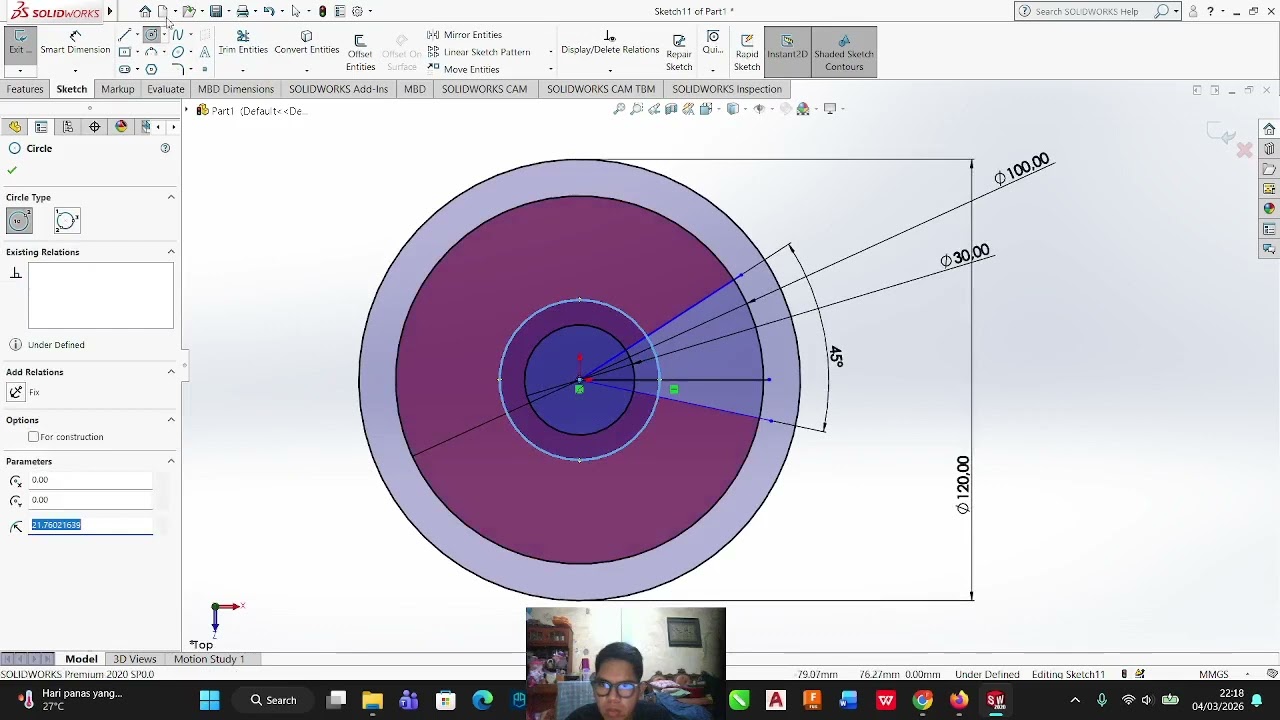Click the X center coordinate field
1280x720 pixels.
coord(91,480)
